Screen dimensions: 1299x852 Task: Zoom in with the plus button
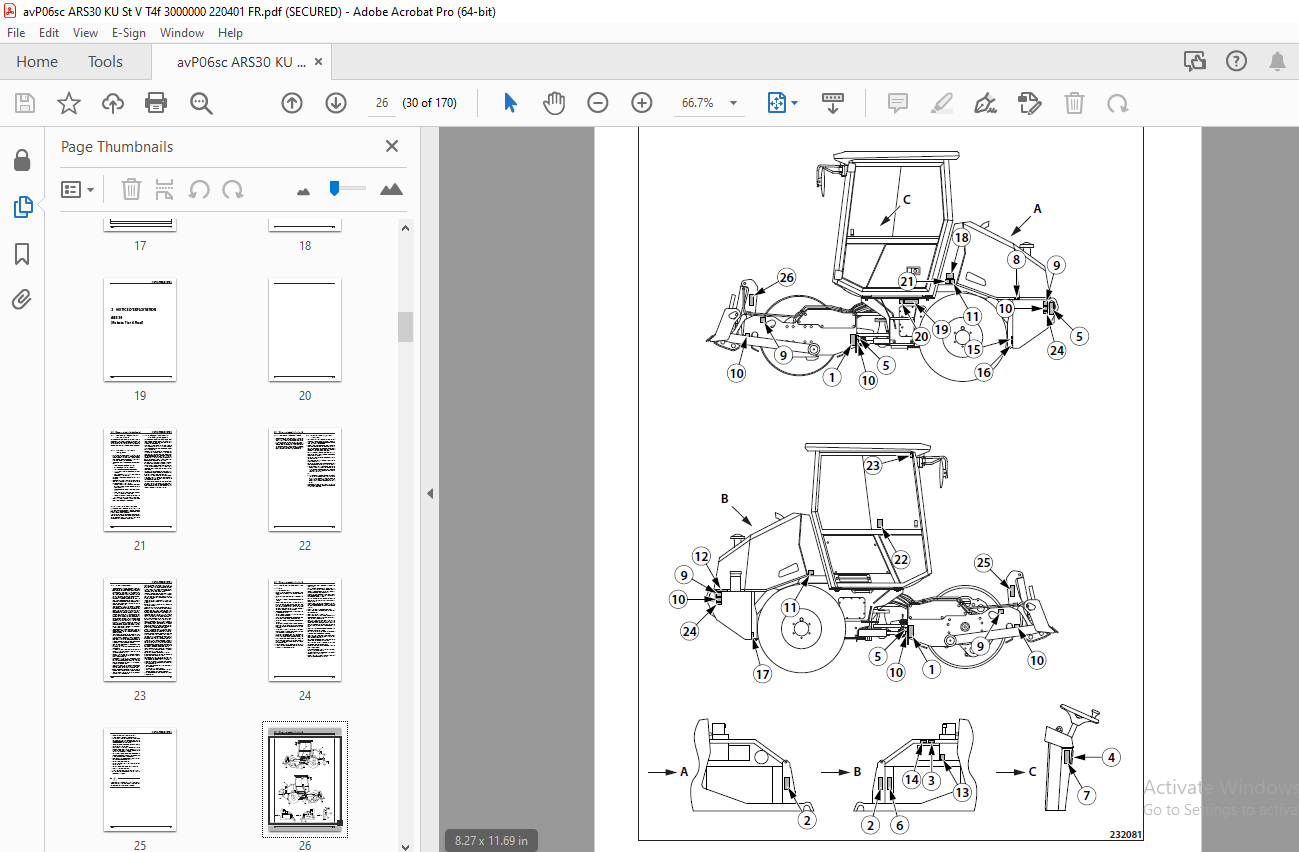642,103
